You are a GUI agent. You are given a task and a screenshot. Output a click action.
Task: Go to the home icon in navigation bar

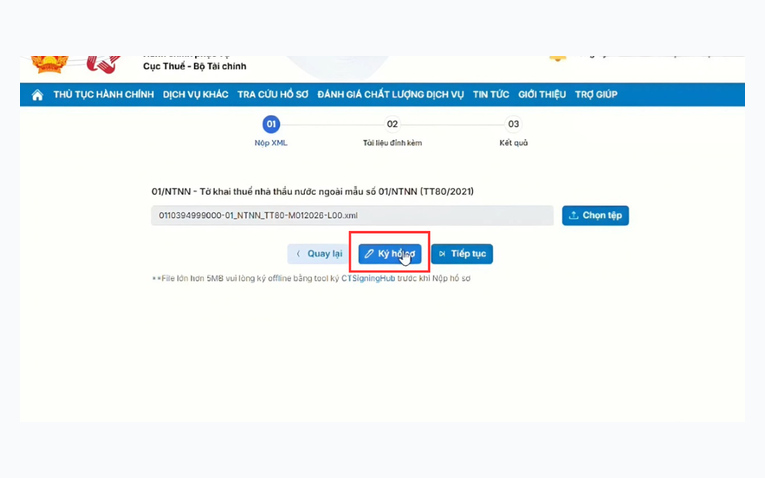pyautogui.click(x=38, y=95)
